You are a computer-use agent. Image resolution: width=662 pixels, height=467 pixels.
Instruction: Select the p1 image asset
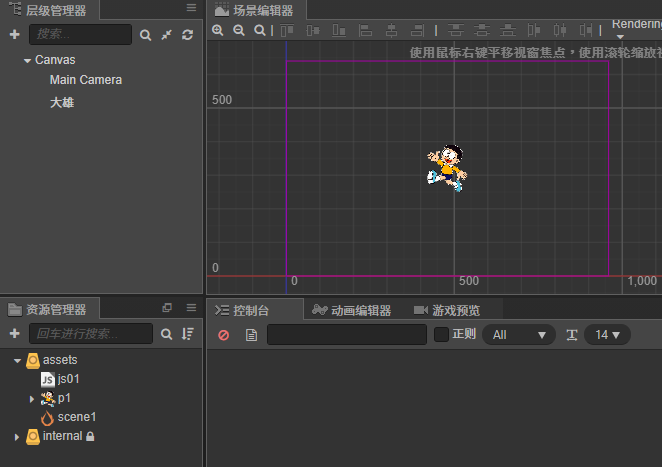click(x=64, y=398)
